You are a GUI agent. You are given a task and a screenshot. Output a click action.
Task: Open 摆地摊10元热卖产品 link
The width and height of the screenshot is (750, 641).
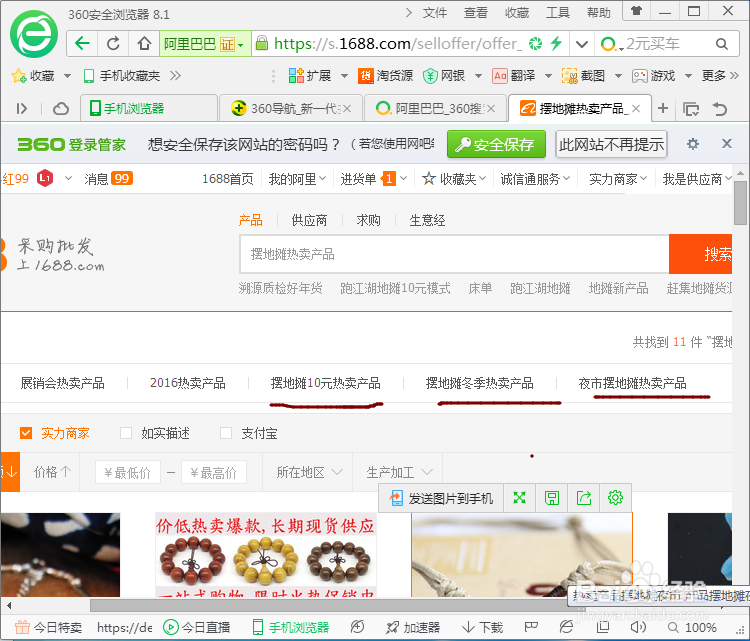325,383
